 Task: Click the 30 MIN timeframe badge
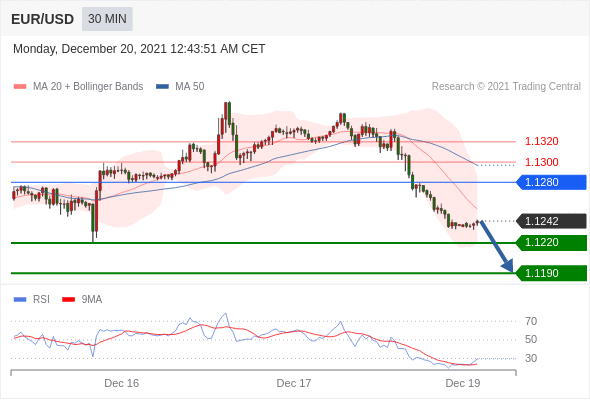(x=107, y=19)
